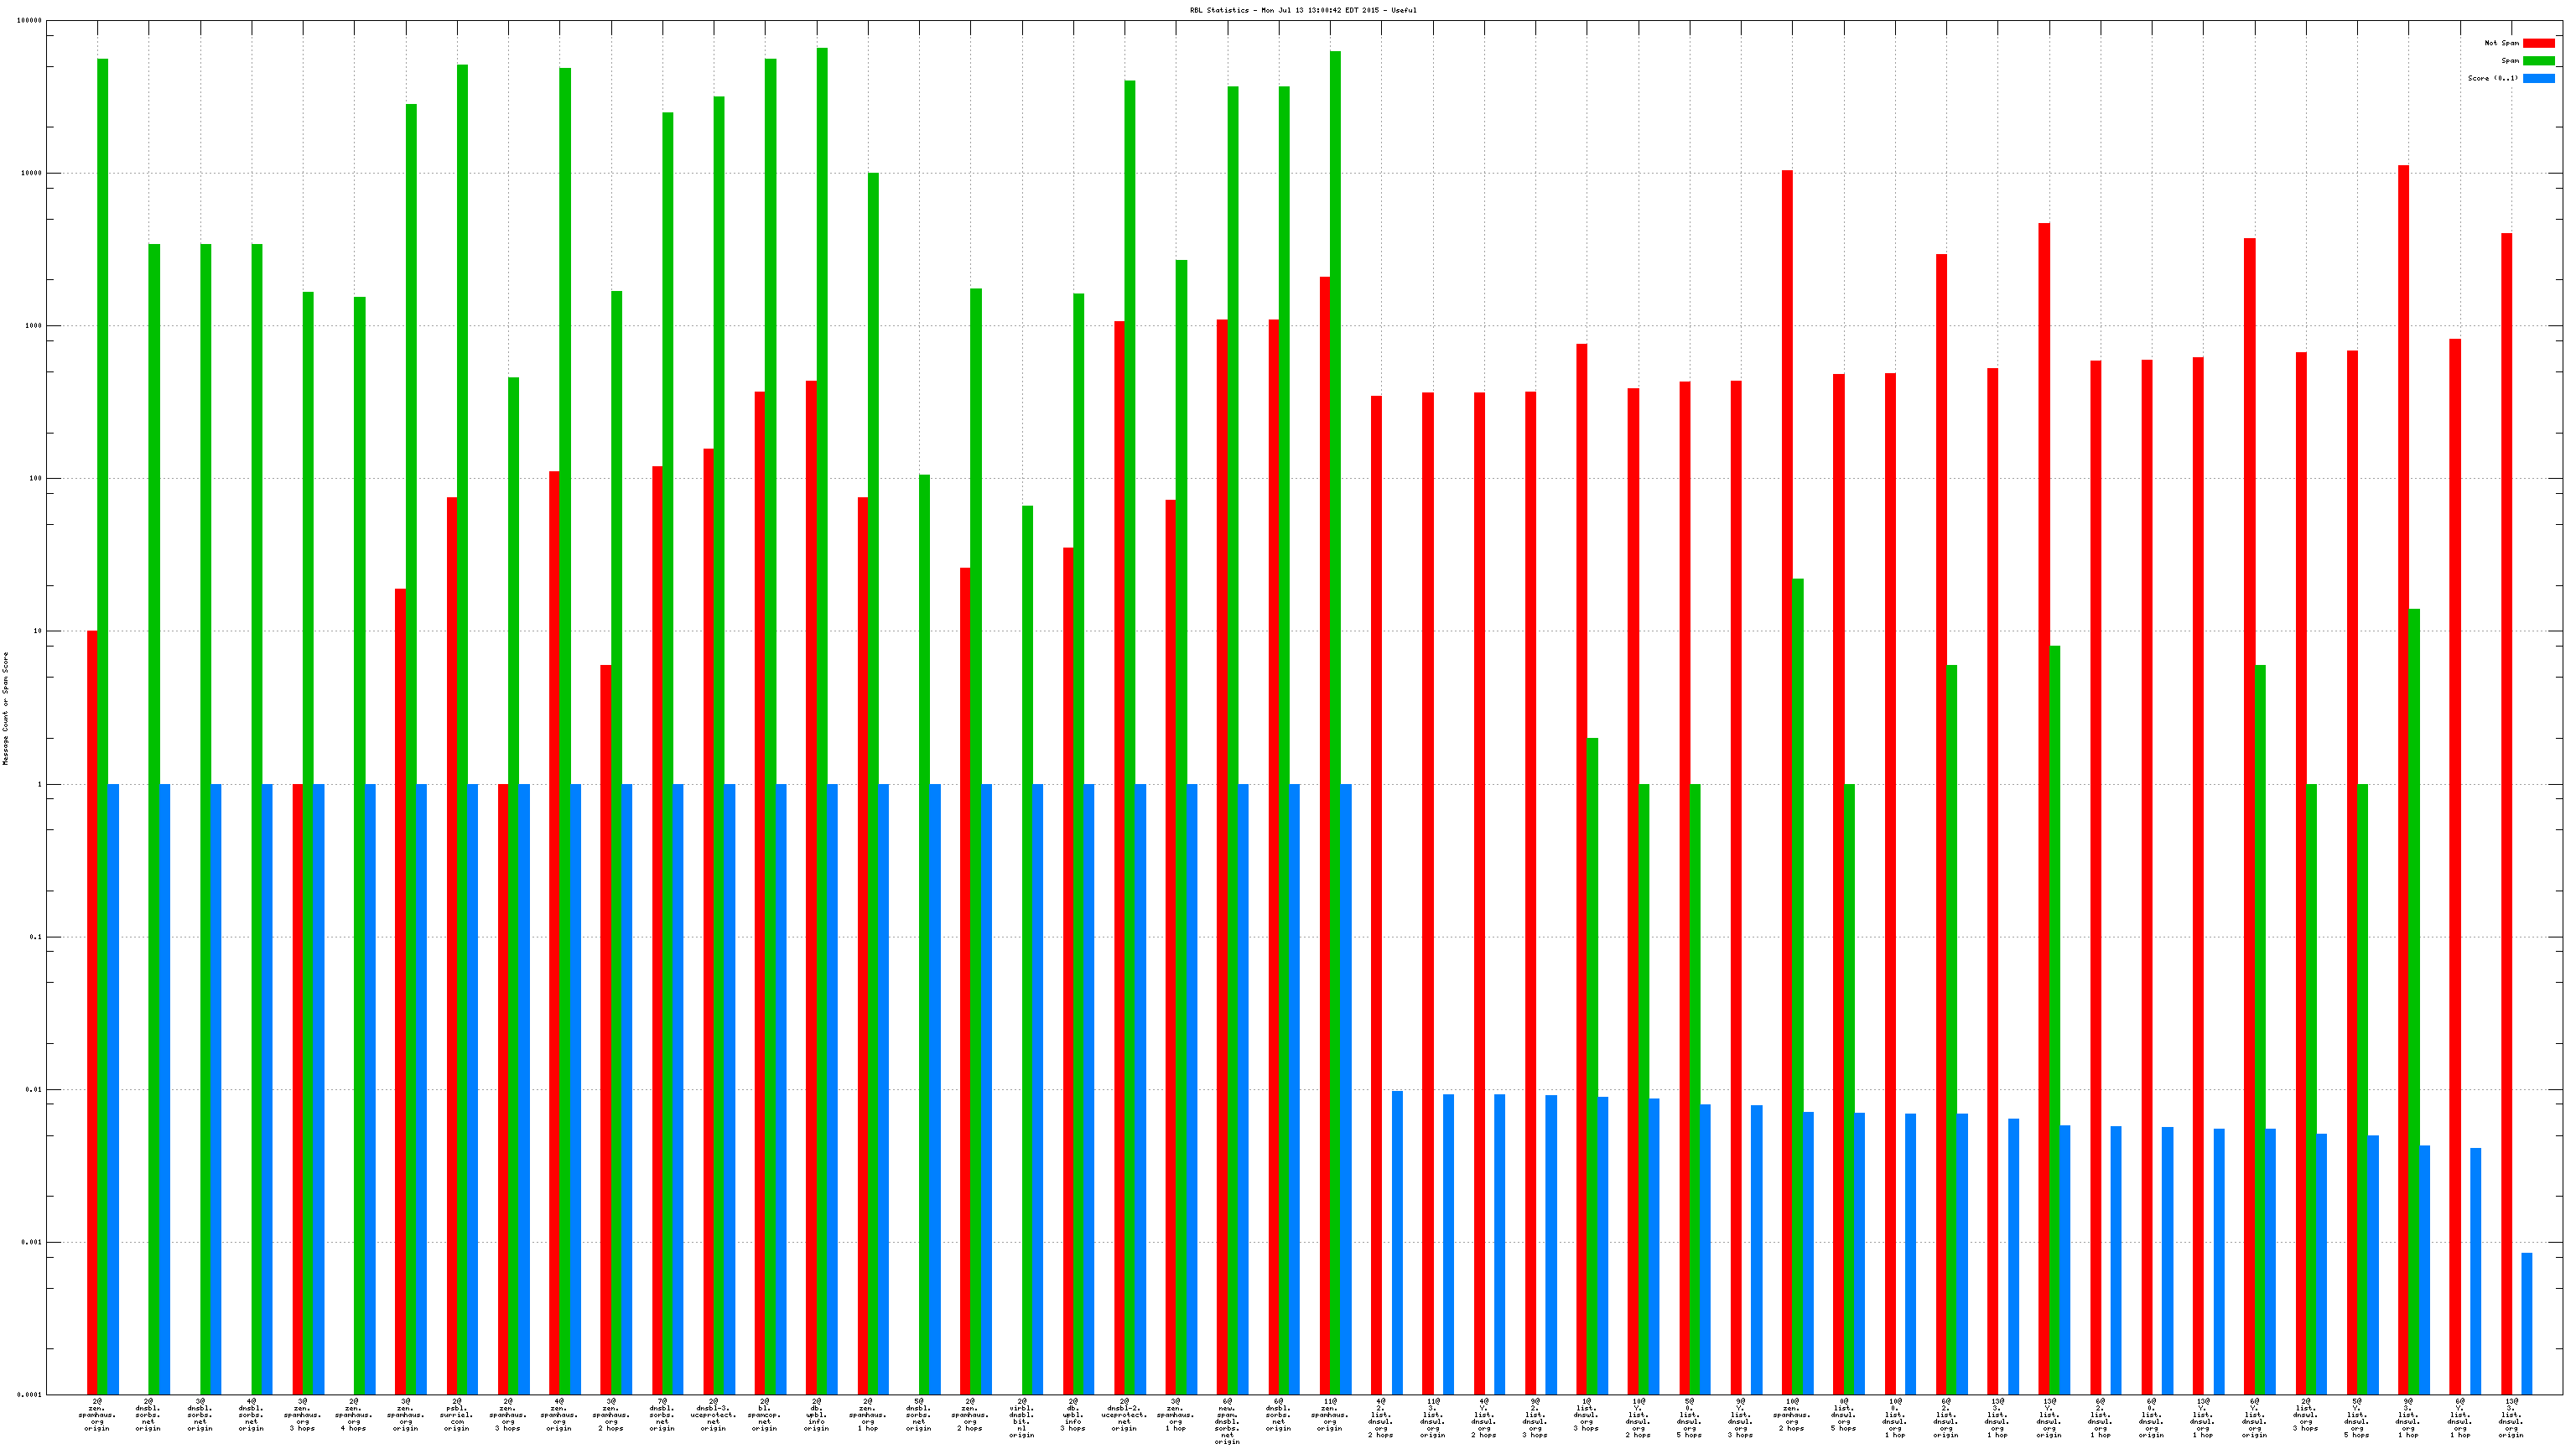Click the RBL Statistics chart title

coord(1302,10)
